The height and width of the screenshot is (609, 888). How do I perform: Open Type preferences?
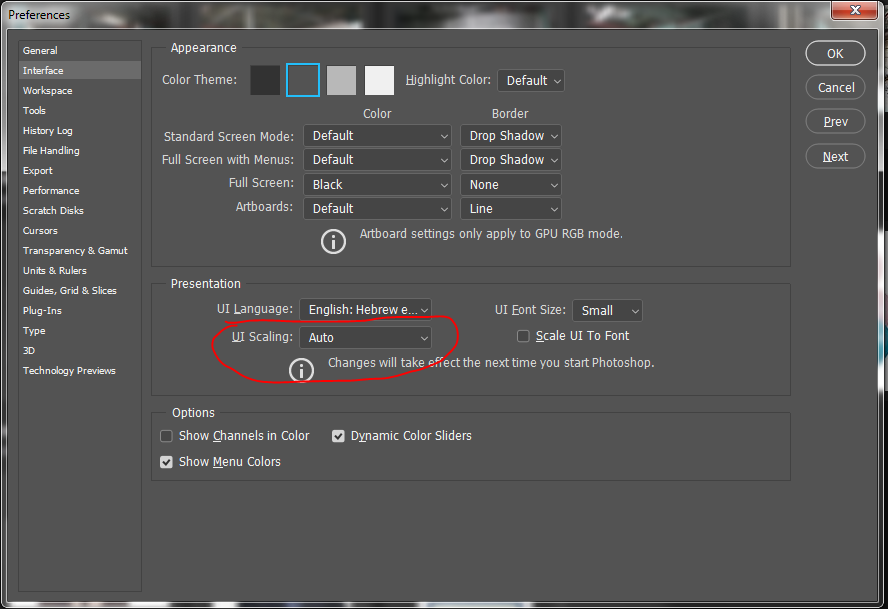[x=79, y=330]
